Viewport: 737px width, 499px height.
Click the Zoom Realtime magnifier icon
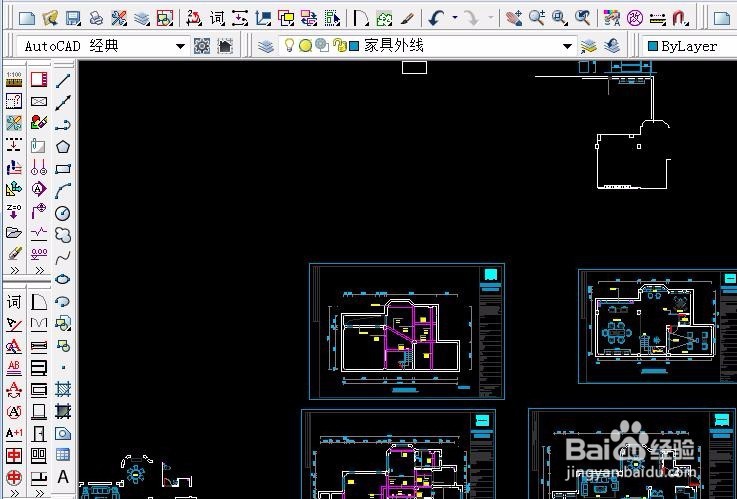[536, 18]
